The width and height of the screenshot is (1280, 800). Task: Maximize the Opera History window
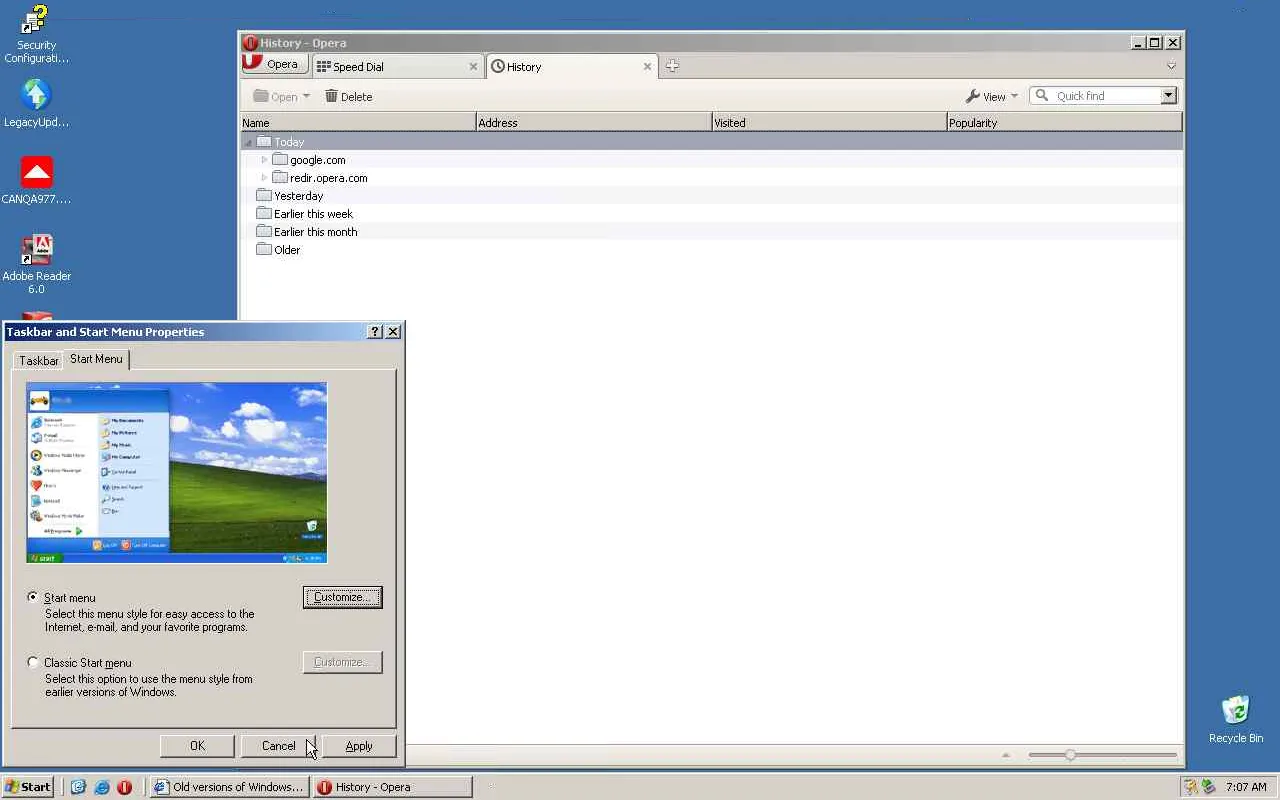point(1155,43)
